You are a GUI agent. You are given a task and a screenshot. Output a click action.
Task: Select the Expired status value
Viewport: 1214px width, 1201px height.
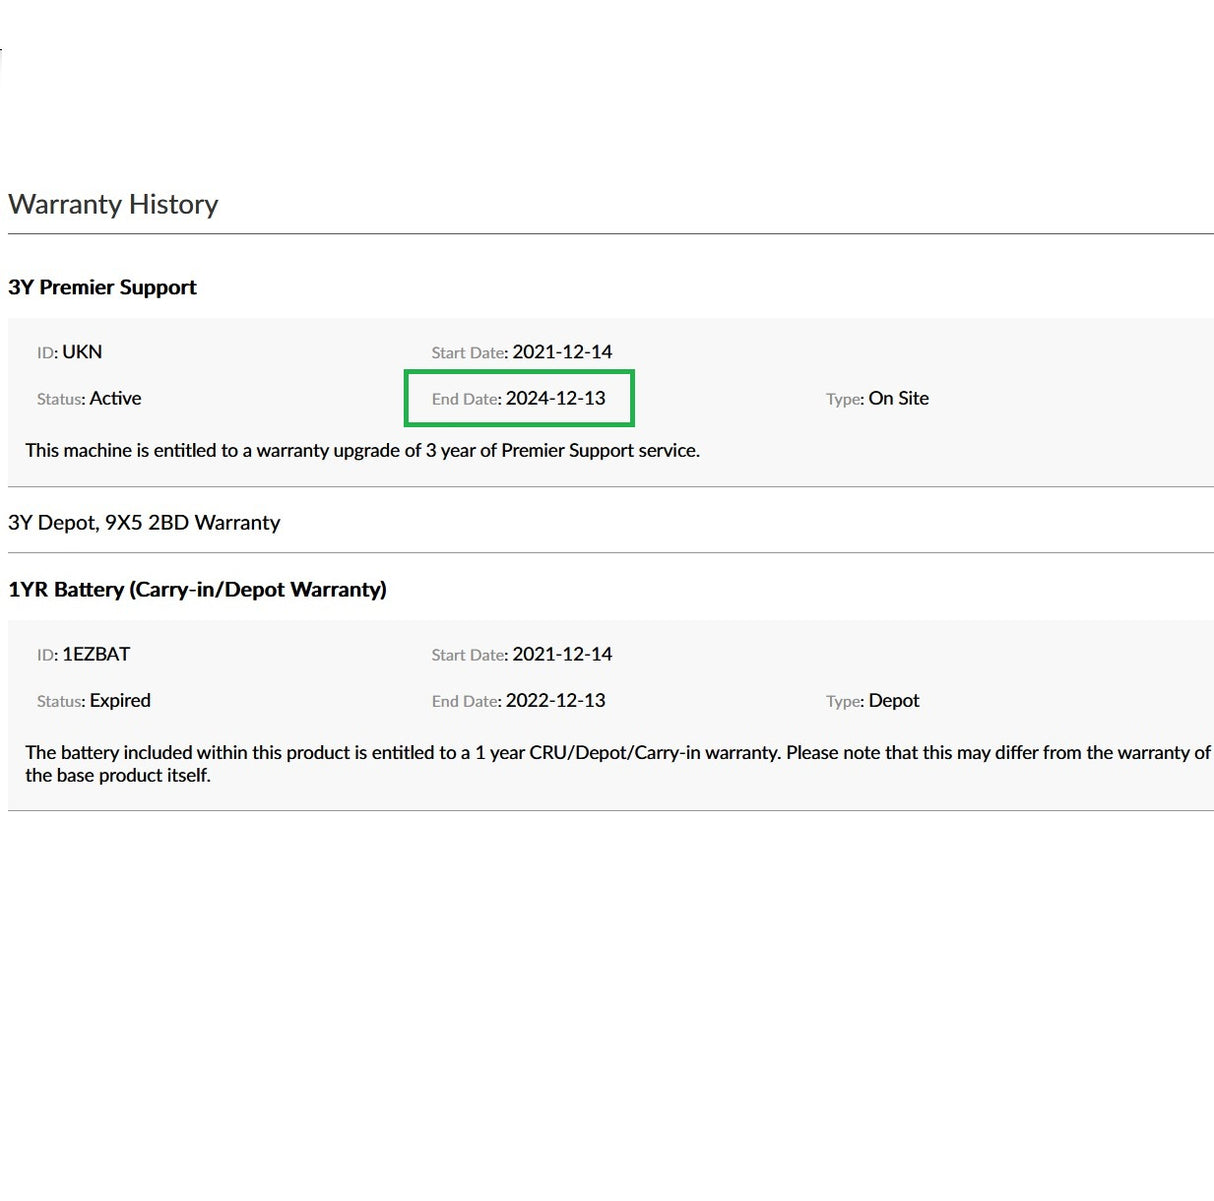point(120,700)
